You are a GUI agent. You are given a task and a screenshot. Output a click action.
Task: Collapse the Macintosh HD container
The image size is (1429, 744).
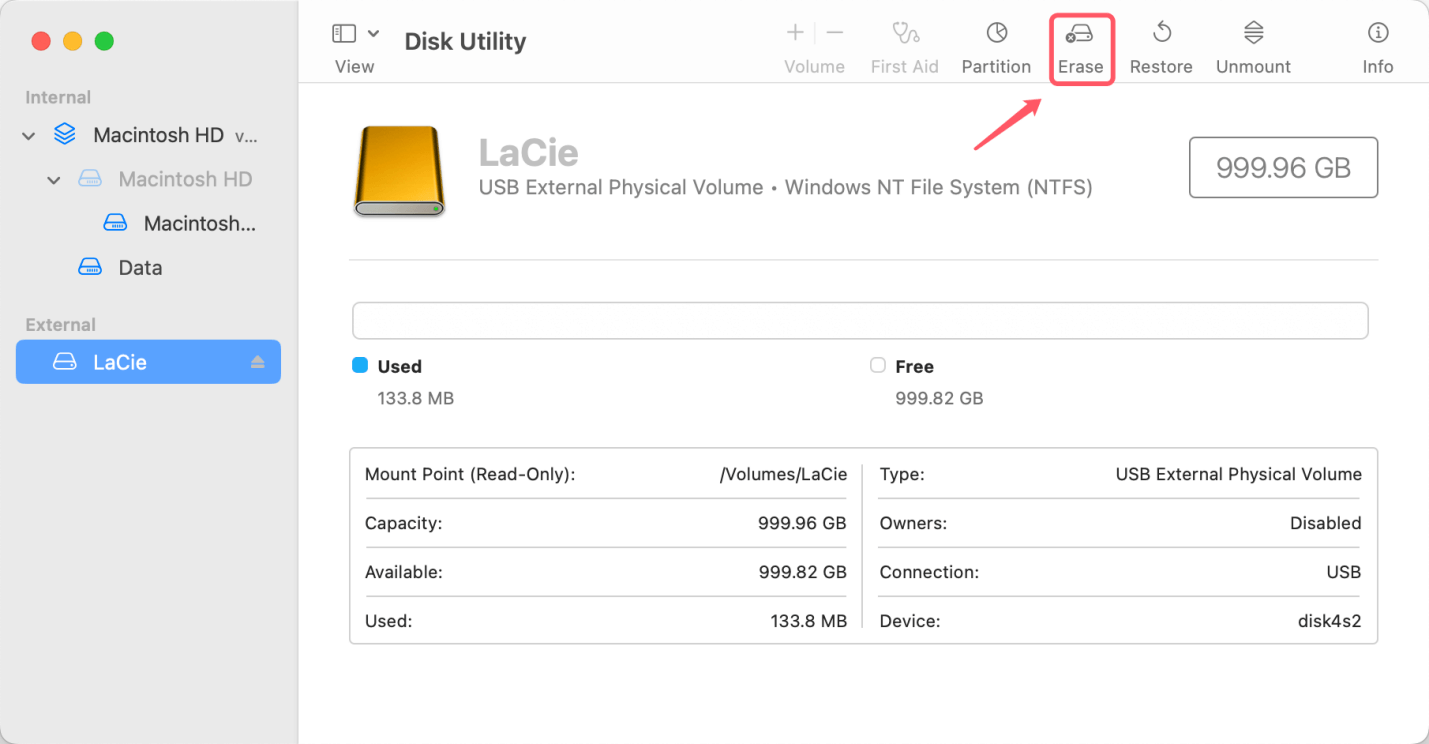coord(28,135)
